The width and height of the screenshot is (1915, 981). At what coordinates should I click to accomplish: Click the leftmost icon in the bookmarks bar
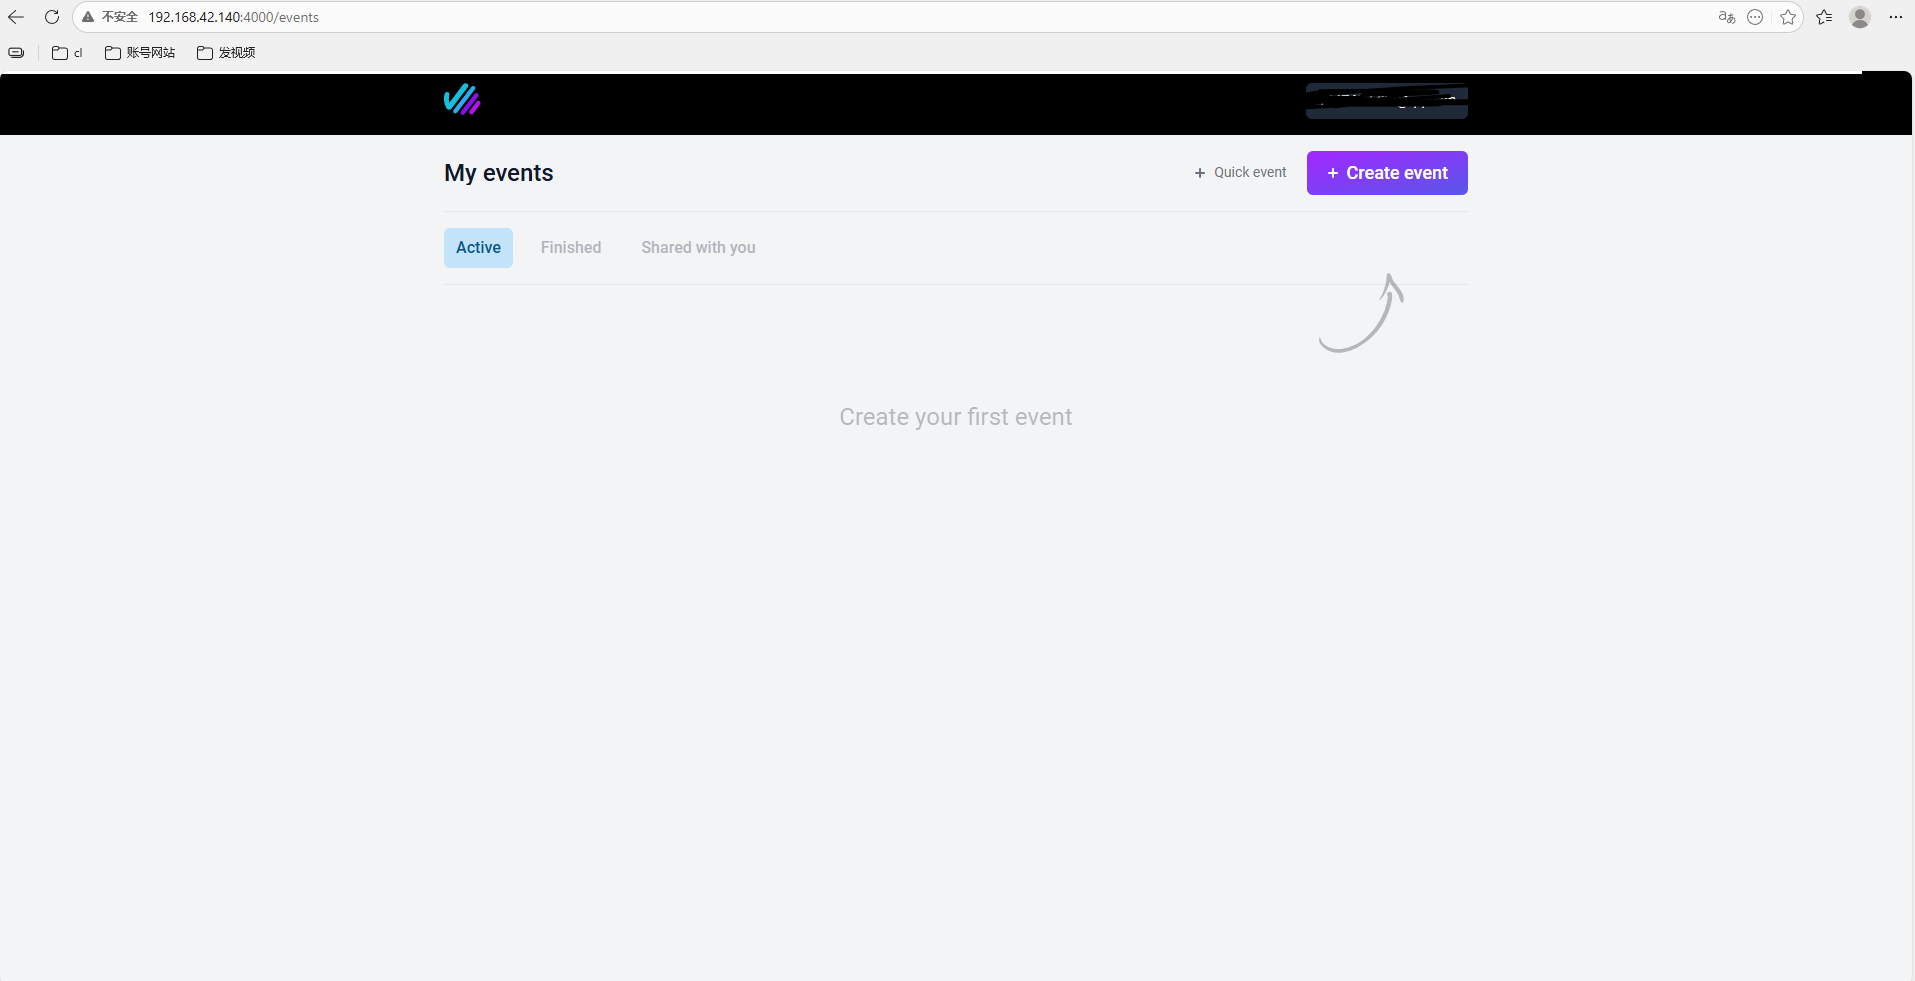click(x=16, y=53)
